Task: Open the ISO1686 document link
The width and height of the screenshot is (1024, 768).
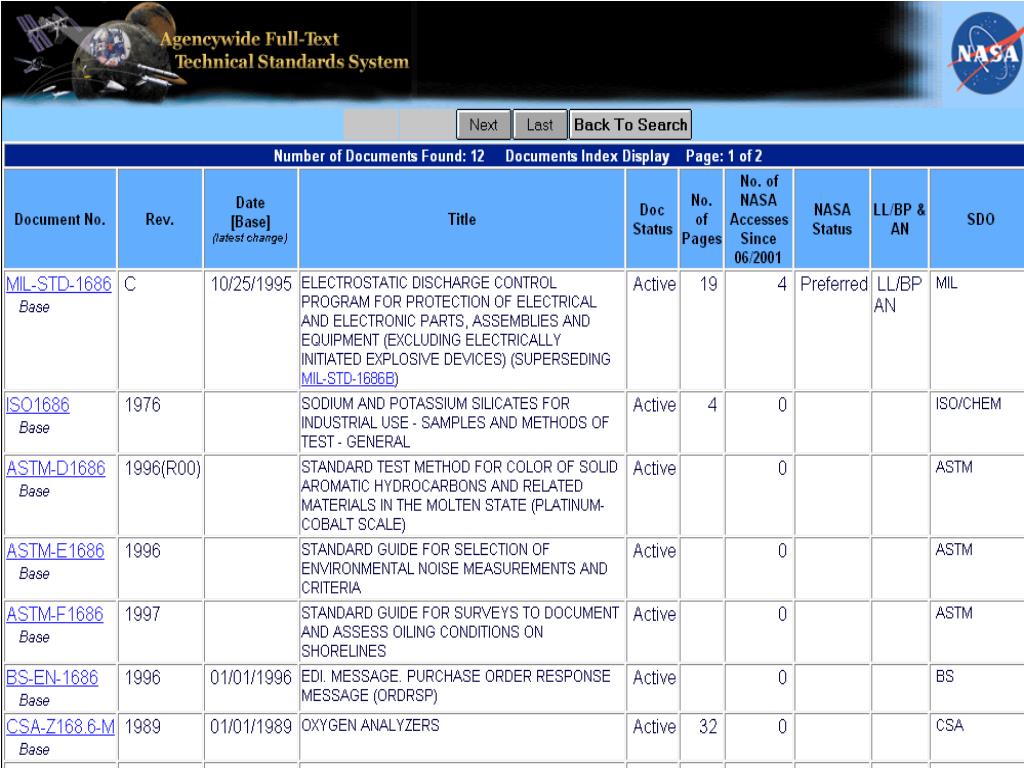Action: click(38, 405)
